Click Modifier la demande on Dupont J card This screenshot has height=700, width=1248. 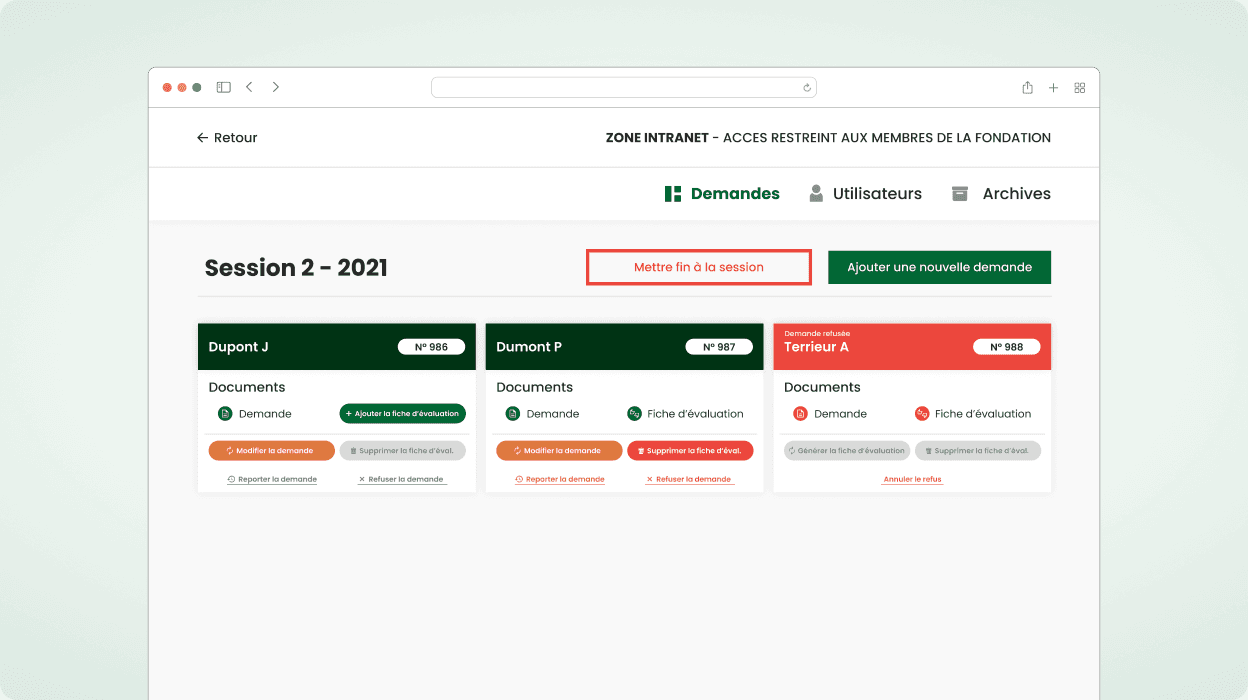point(272,450)
